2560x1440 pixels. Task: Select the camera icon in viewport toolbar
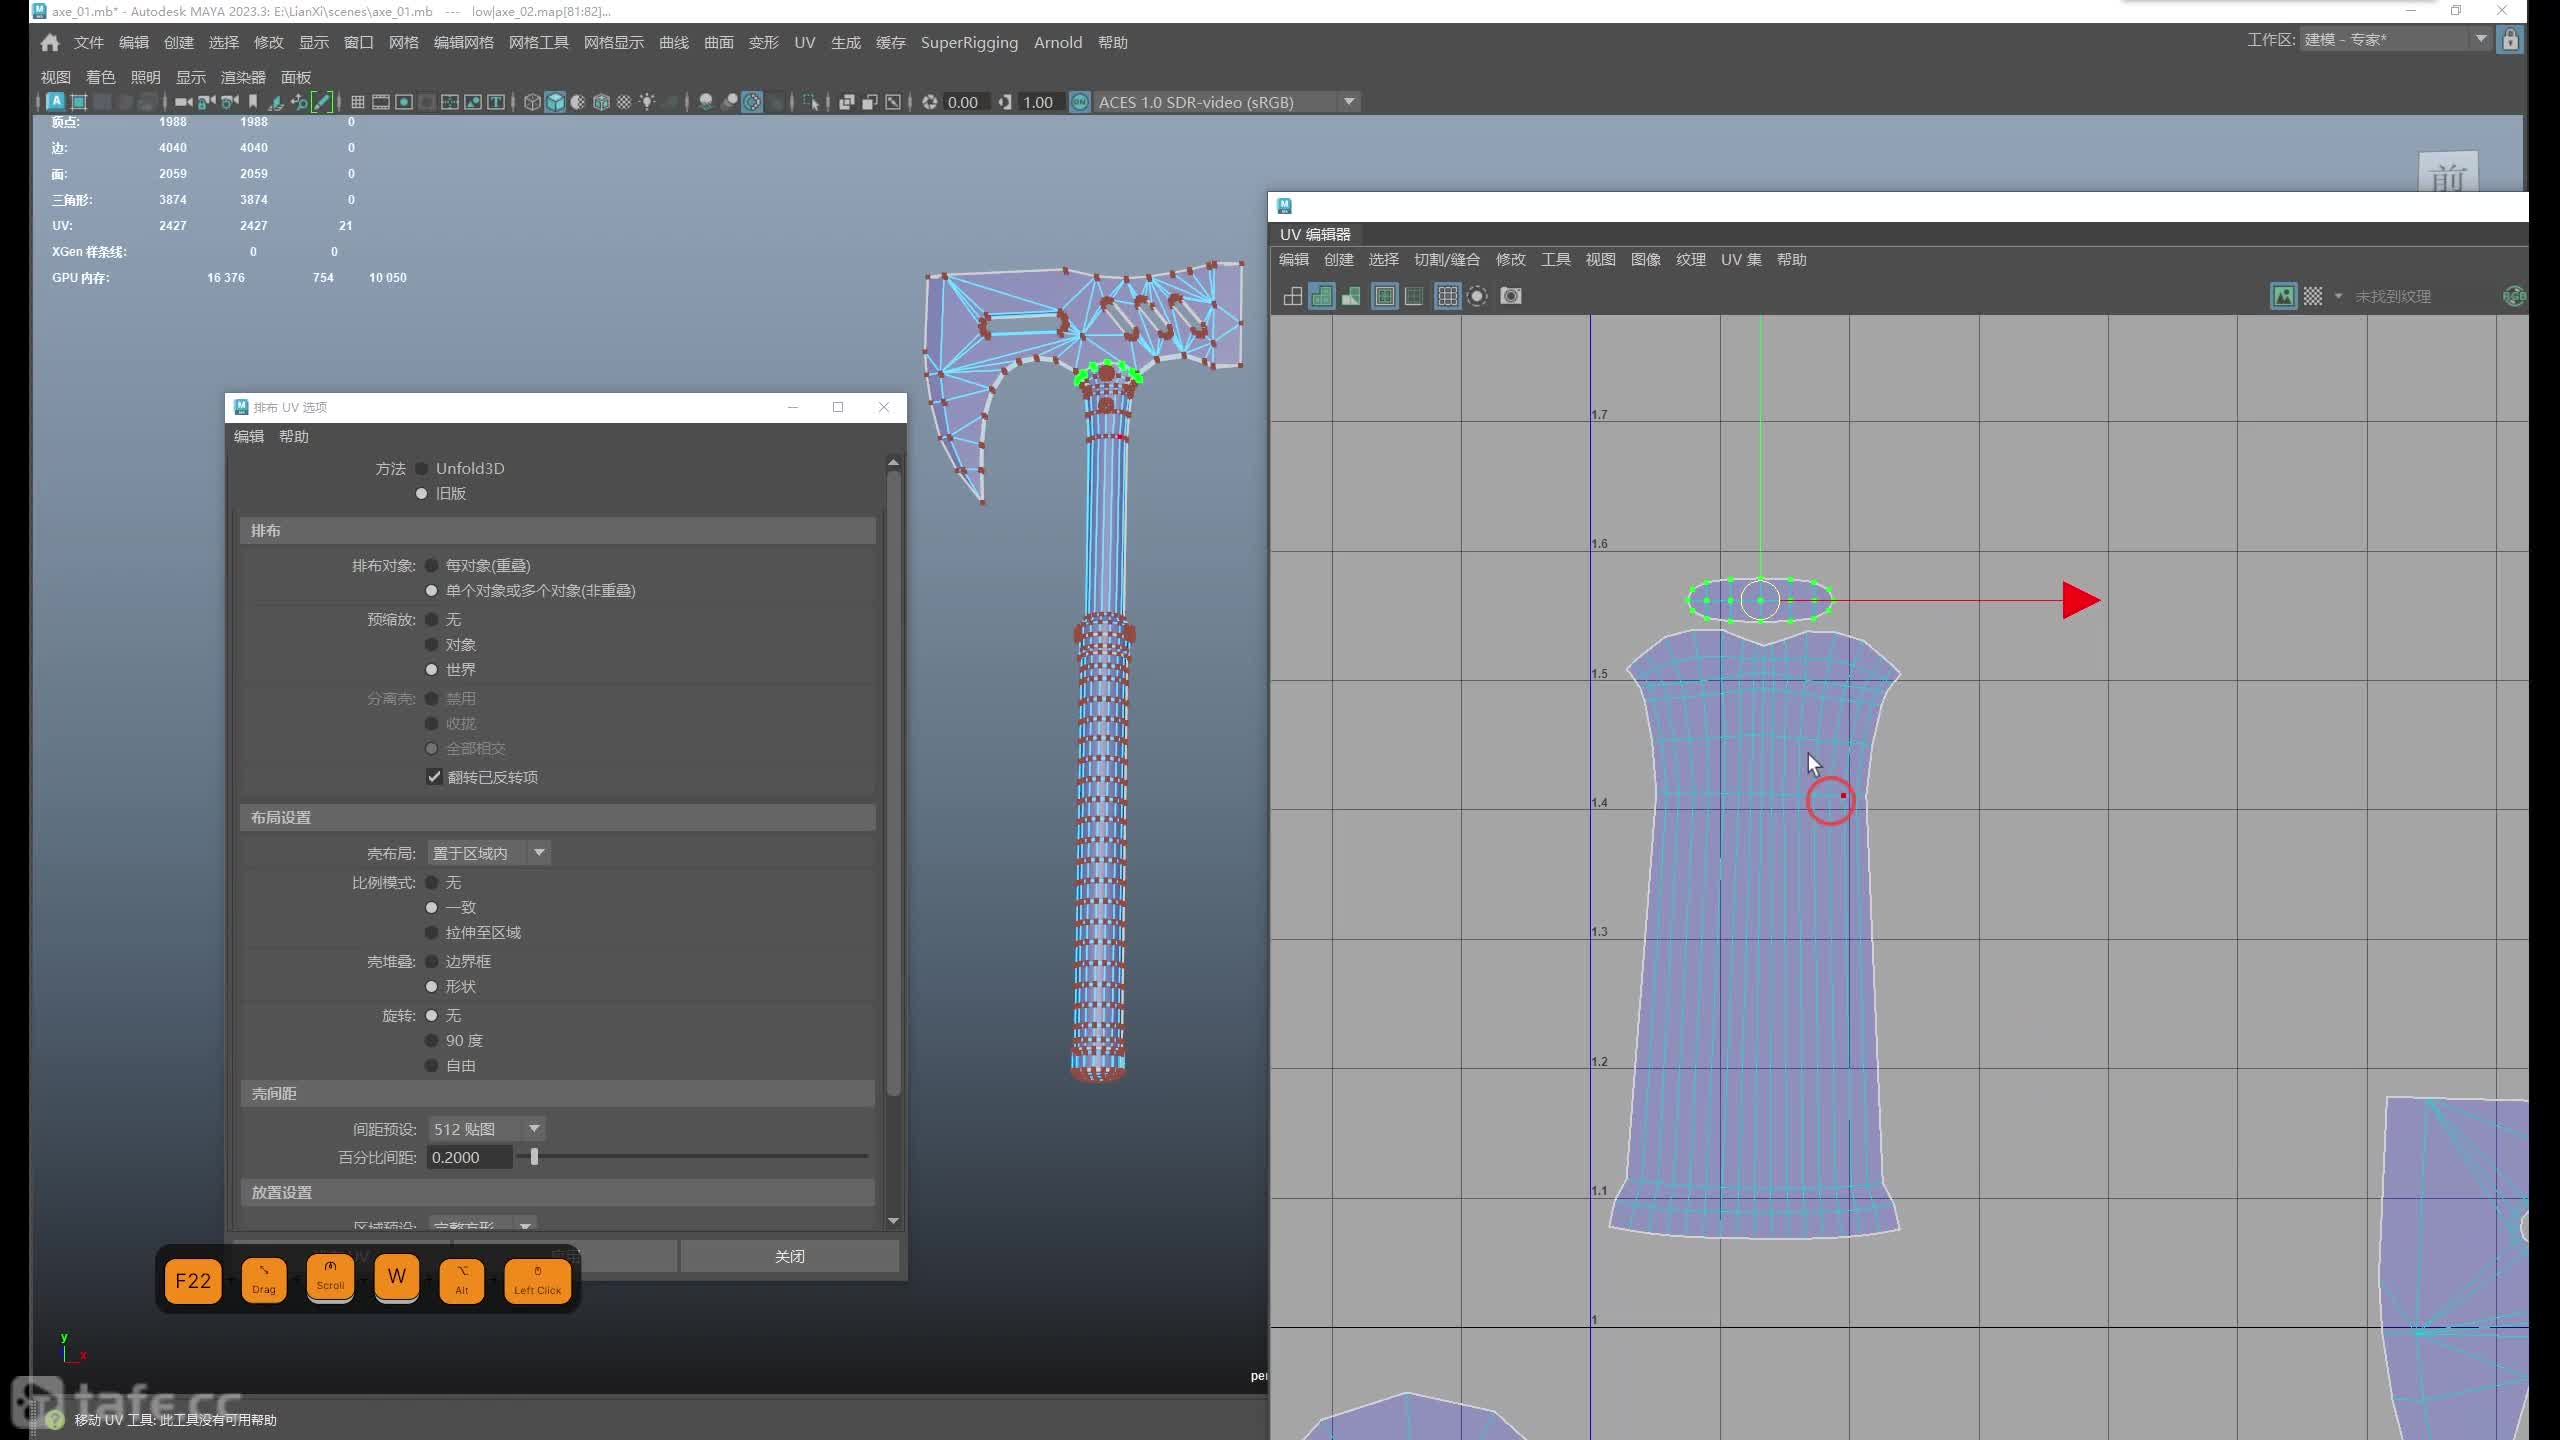click(x=183, y=102)
